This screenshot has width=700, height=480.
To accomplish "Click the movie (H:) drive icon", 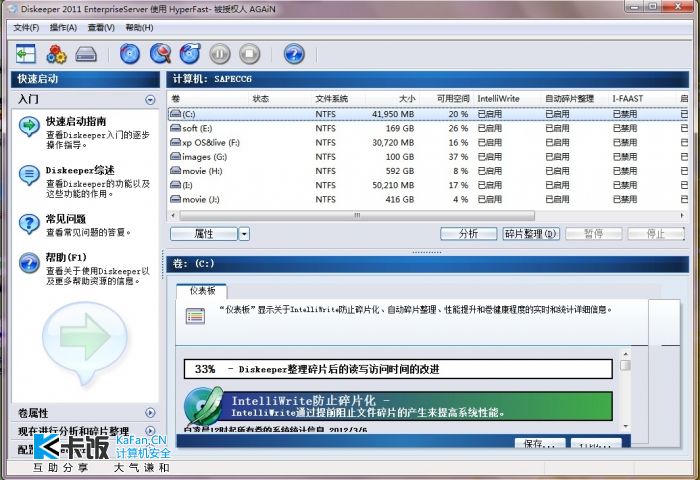I will point(175,171).
